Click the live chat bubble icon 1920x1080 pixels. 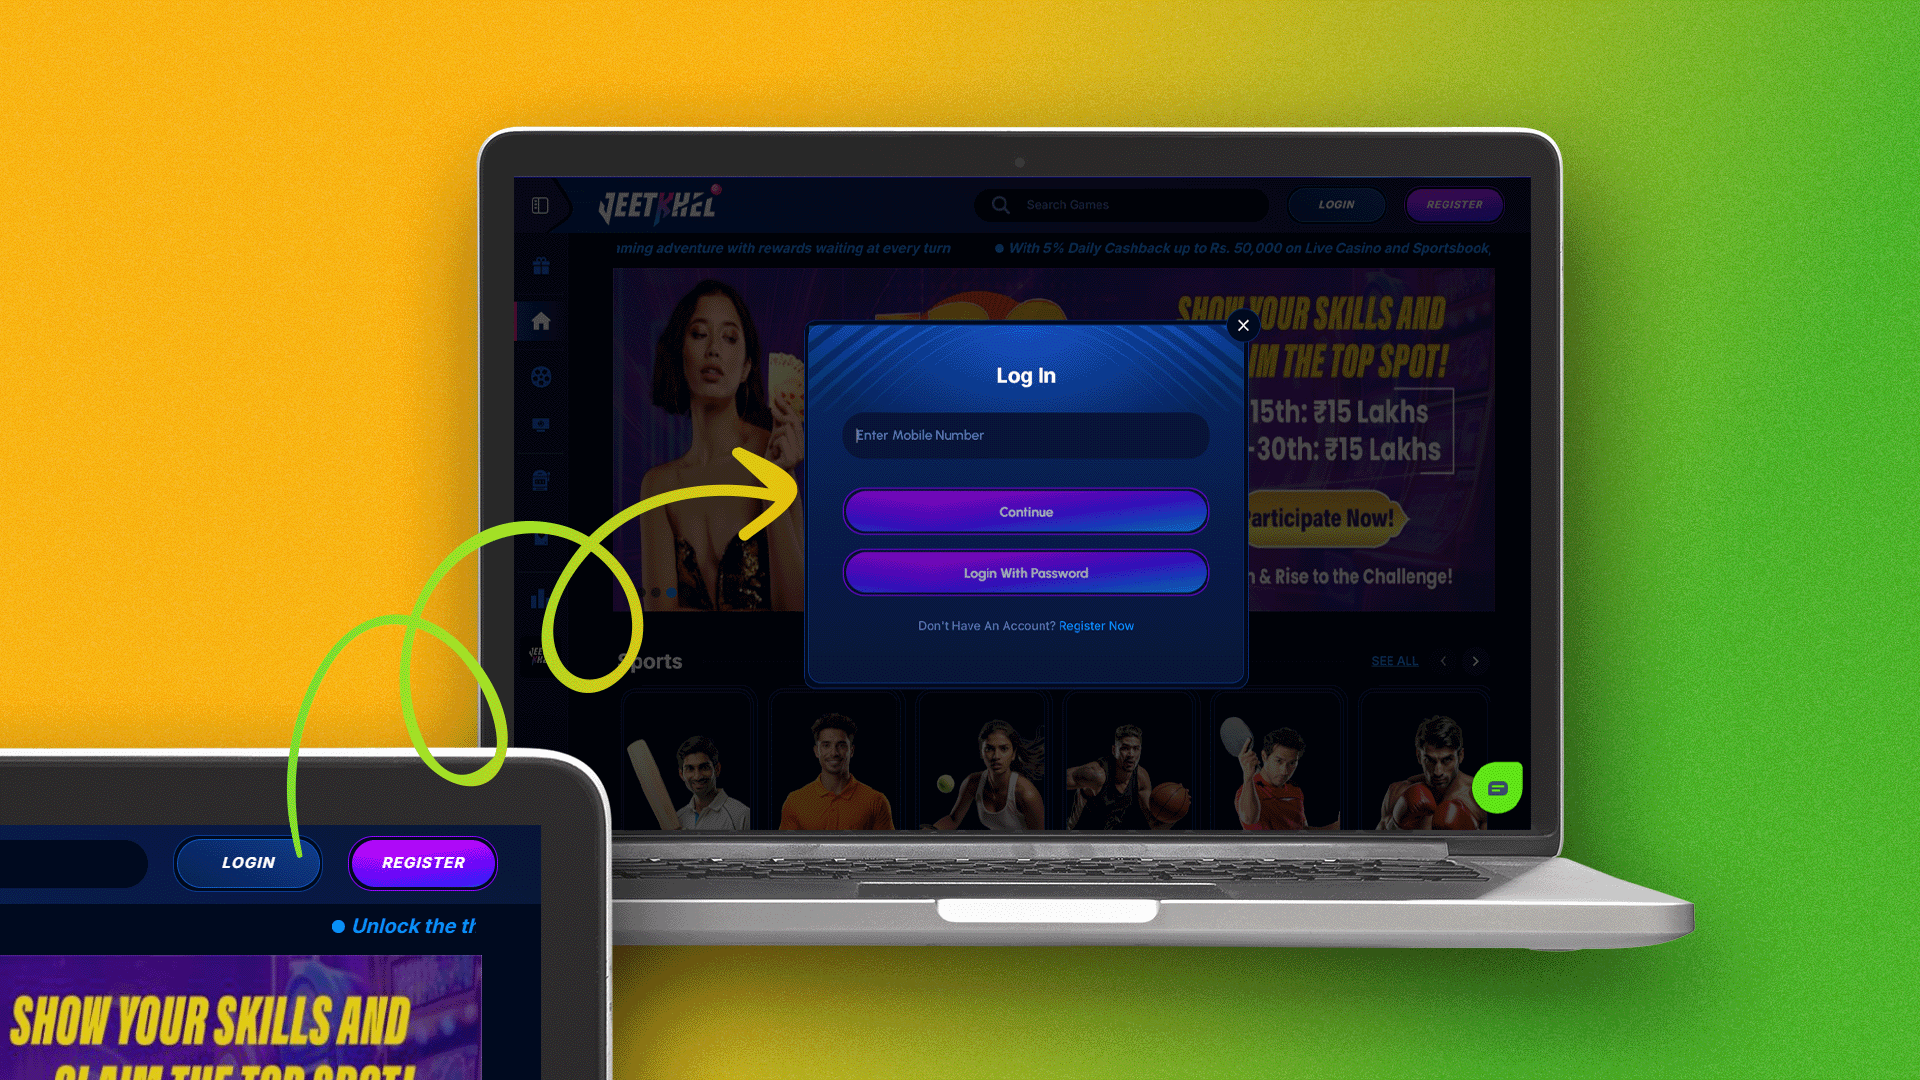[1498, 787]
